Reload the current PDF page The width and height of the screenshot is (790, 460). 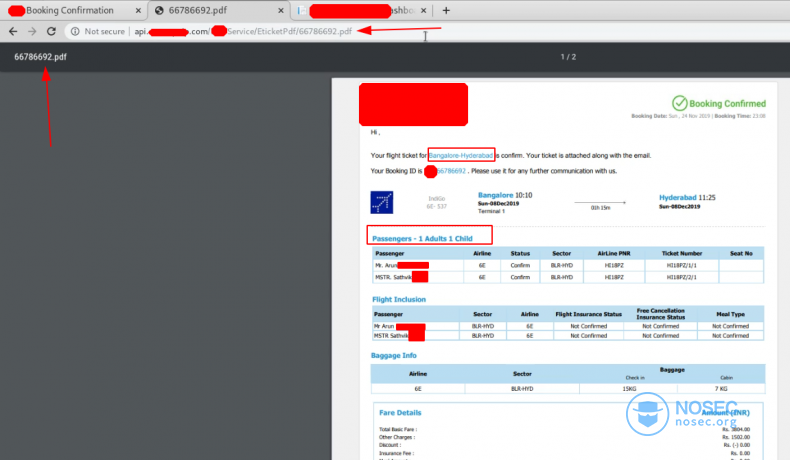(x=51, y=31)
